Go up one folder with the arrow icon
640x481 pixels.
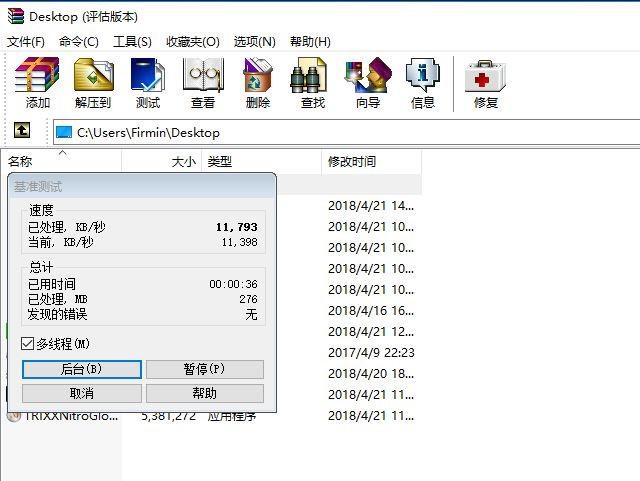click(22, 130)
